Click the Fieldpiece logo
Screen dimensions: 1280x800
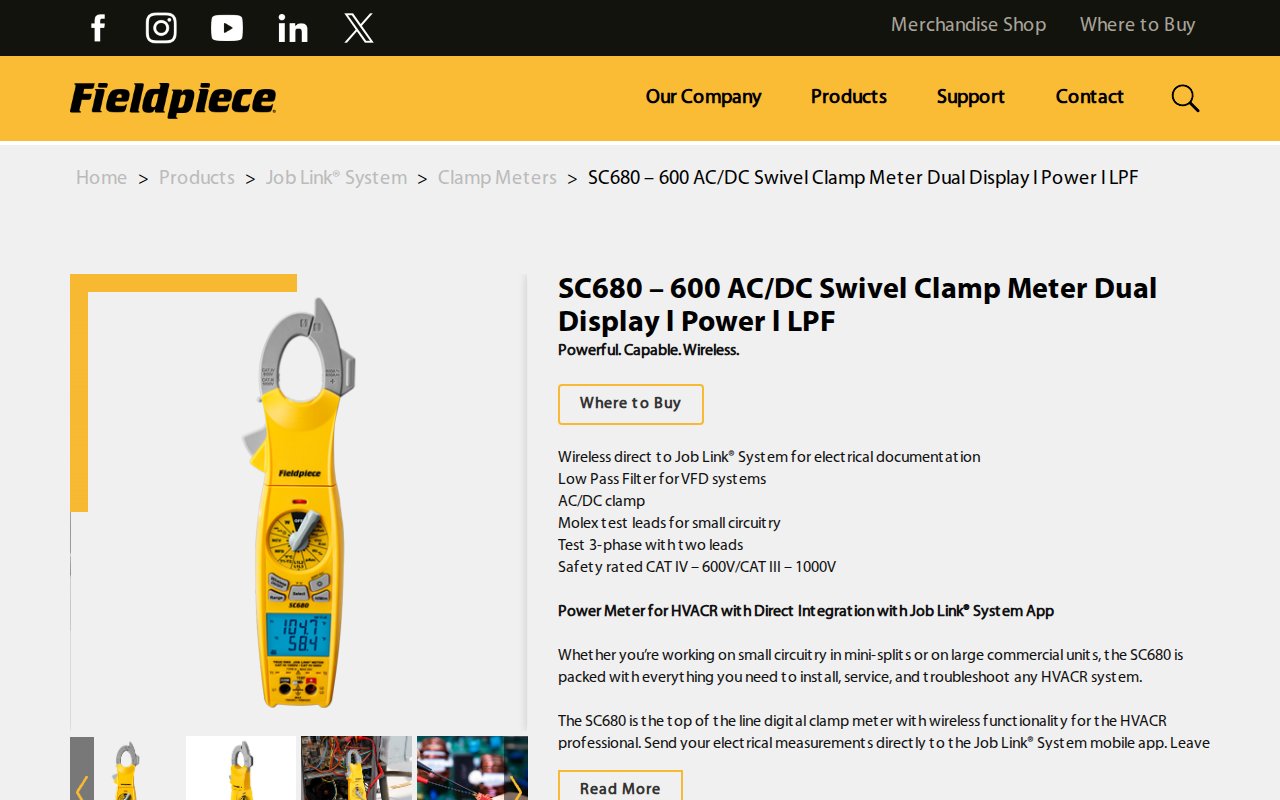[173, 99]
